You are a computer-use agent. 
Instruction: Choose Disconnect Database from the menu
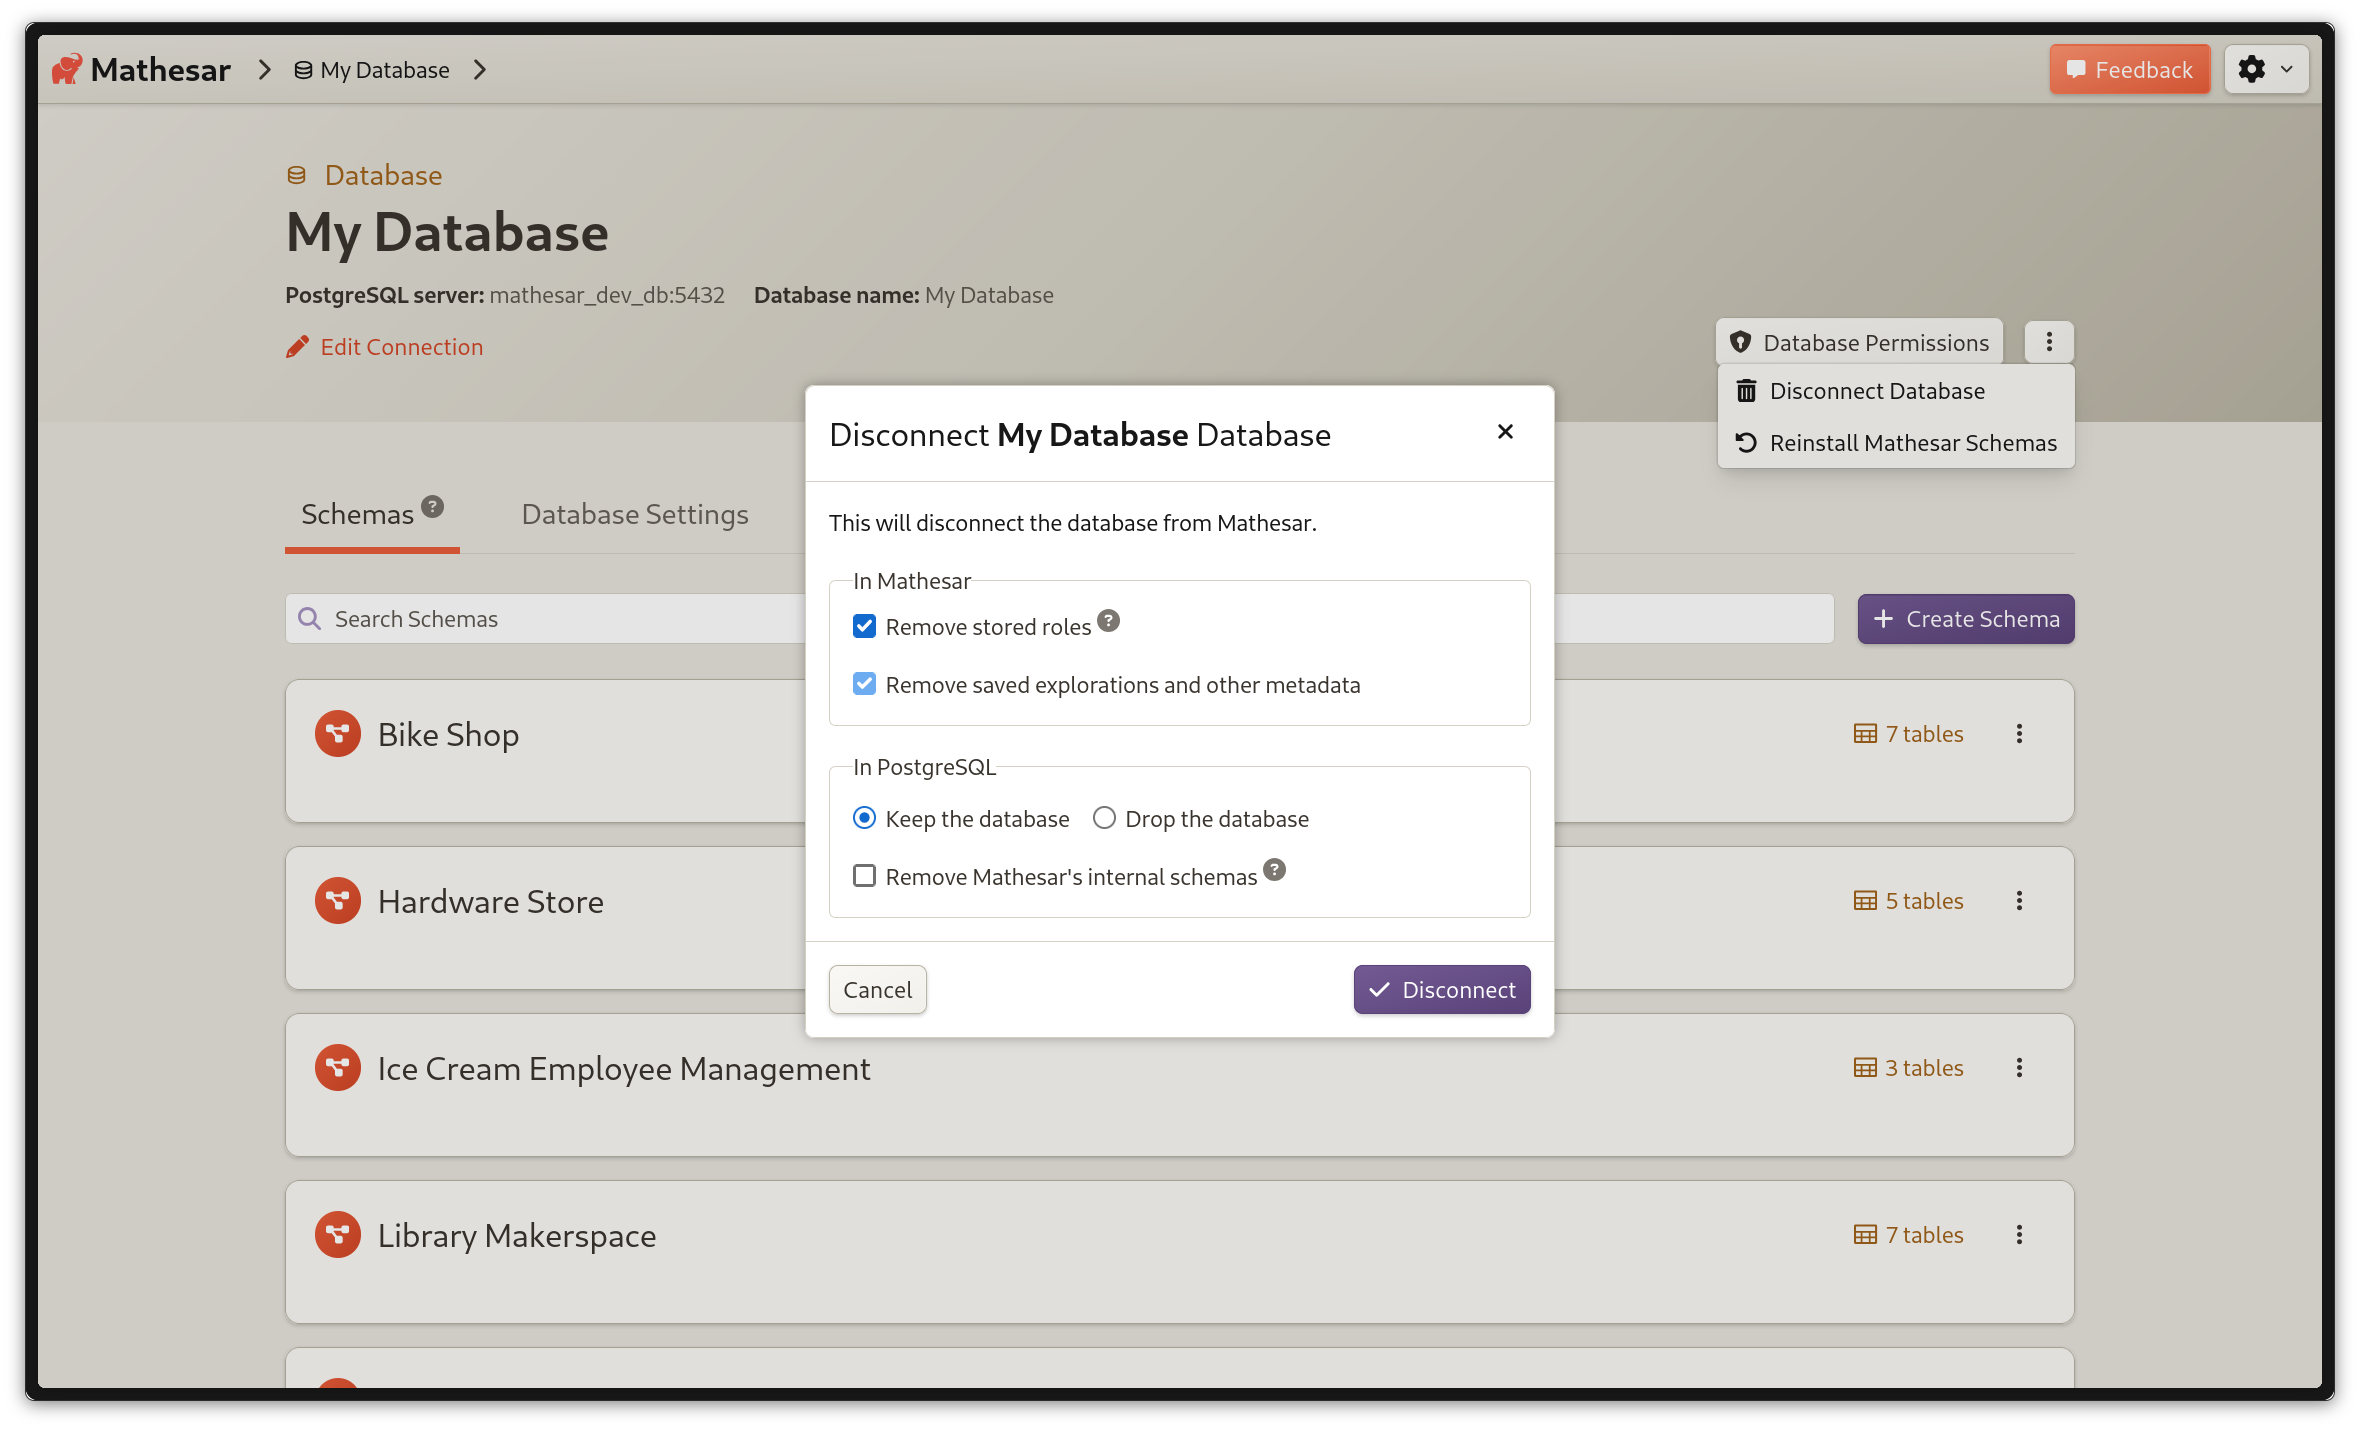coord(1895,391)
